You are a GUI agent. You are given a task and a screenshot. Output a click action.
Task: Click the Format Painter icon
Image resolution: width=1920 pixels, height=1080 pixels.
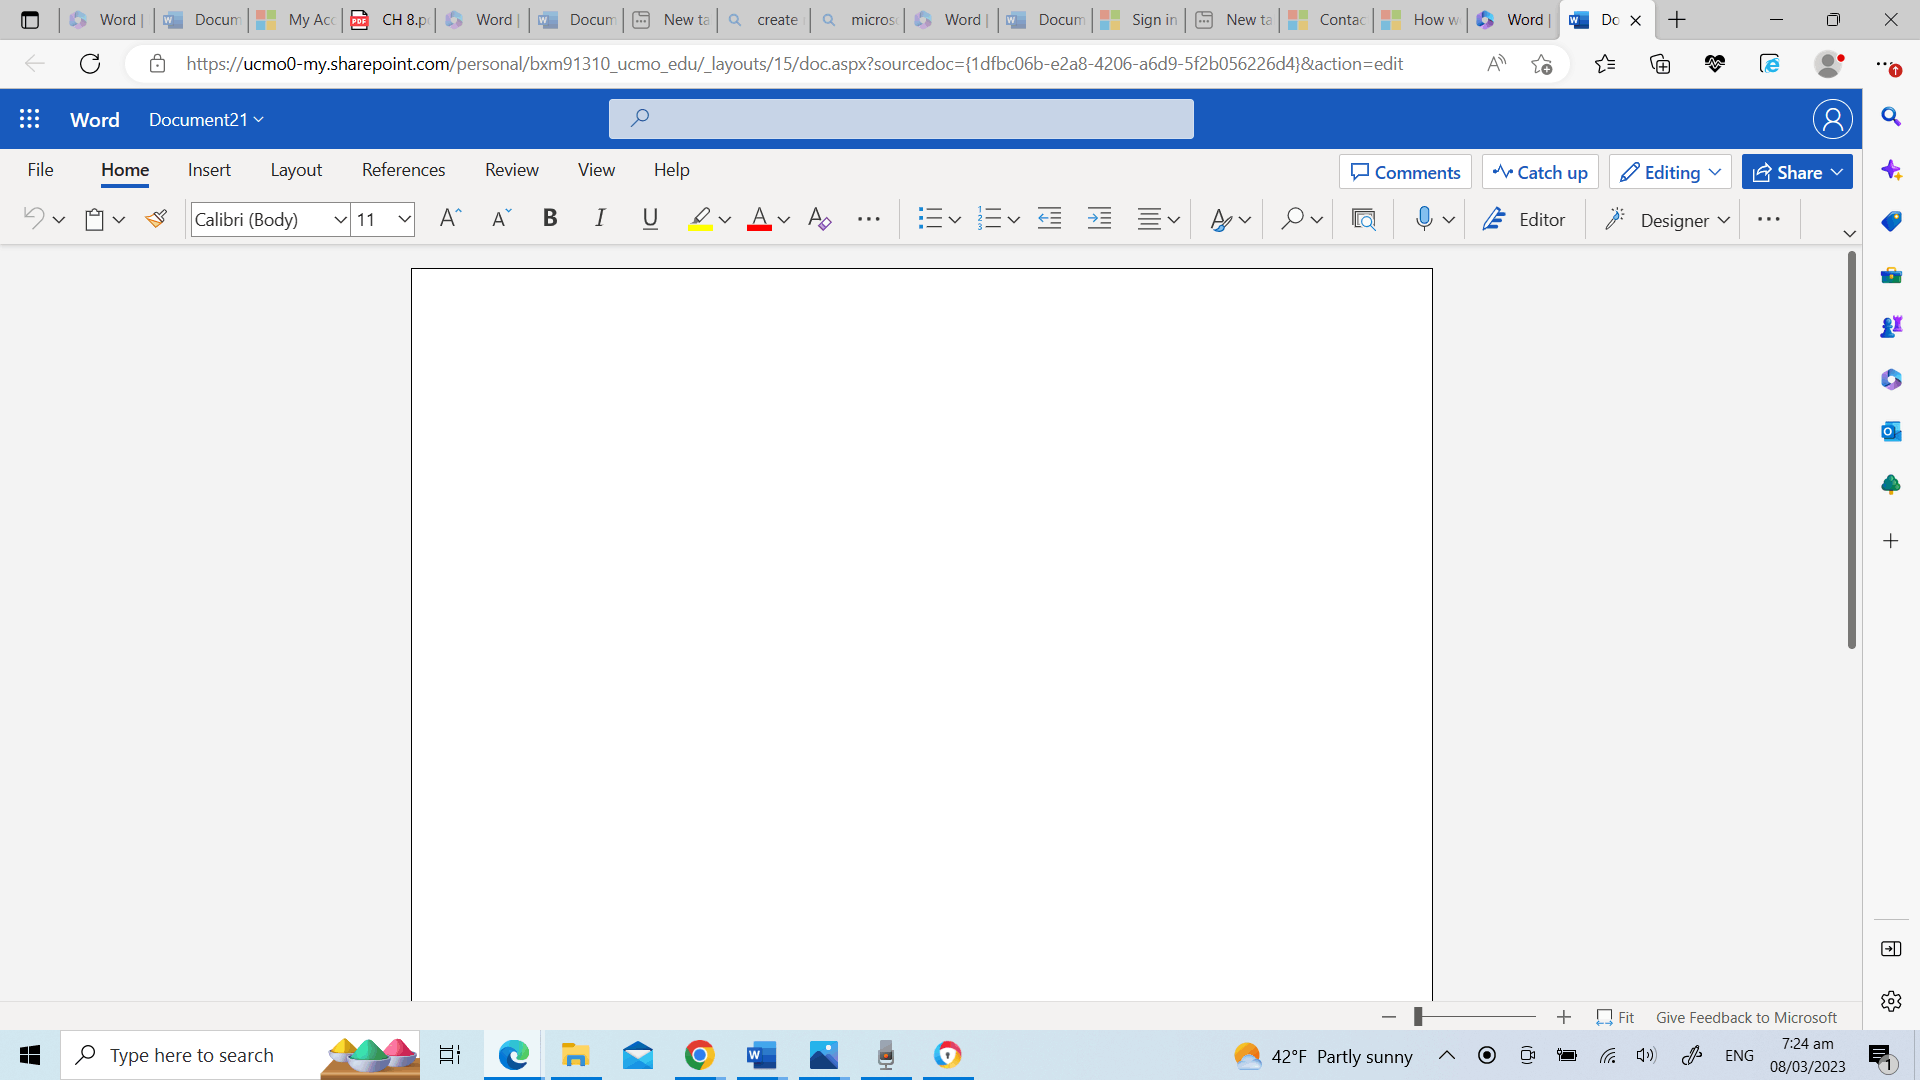pos(156,219)
